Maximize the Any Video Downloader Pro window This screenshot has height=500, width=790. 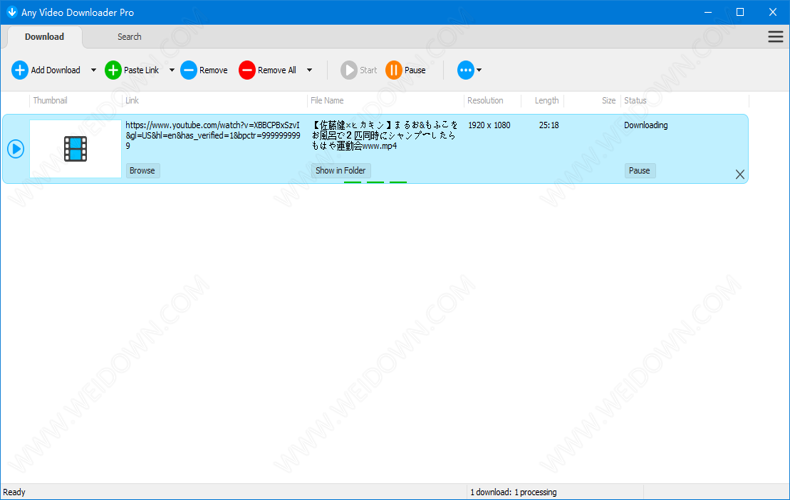click(x=740, y=12)
